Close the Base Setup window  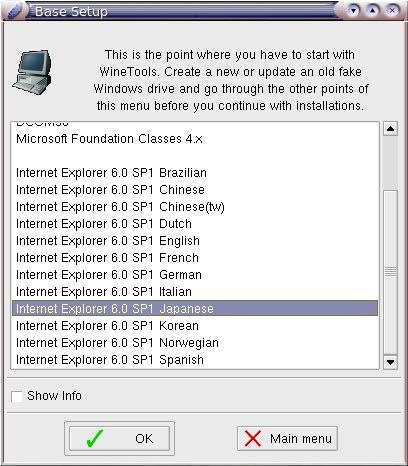pyautogui.click(x=392, y=11)
